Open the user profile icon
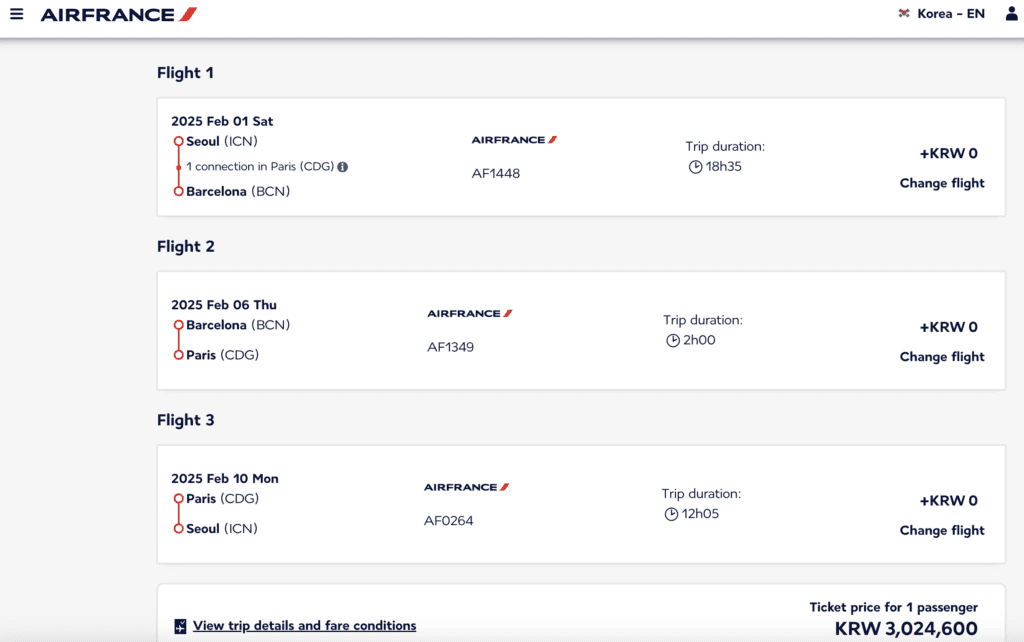 [x=1011, y=14]
